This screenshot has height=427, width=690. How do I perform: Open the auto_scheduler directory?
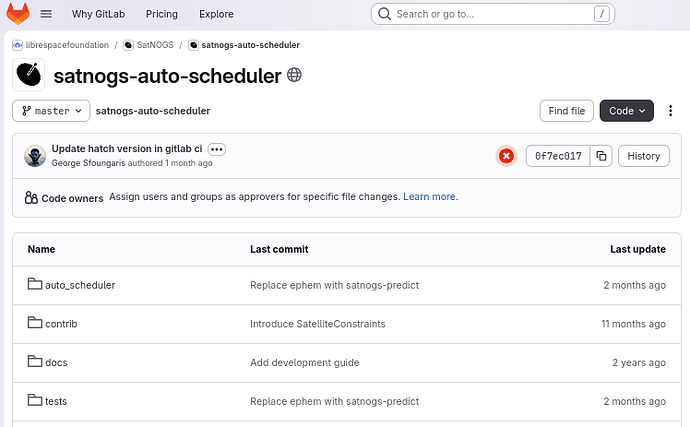click(x=80, y=285)
